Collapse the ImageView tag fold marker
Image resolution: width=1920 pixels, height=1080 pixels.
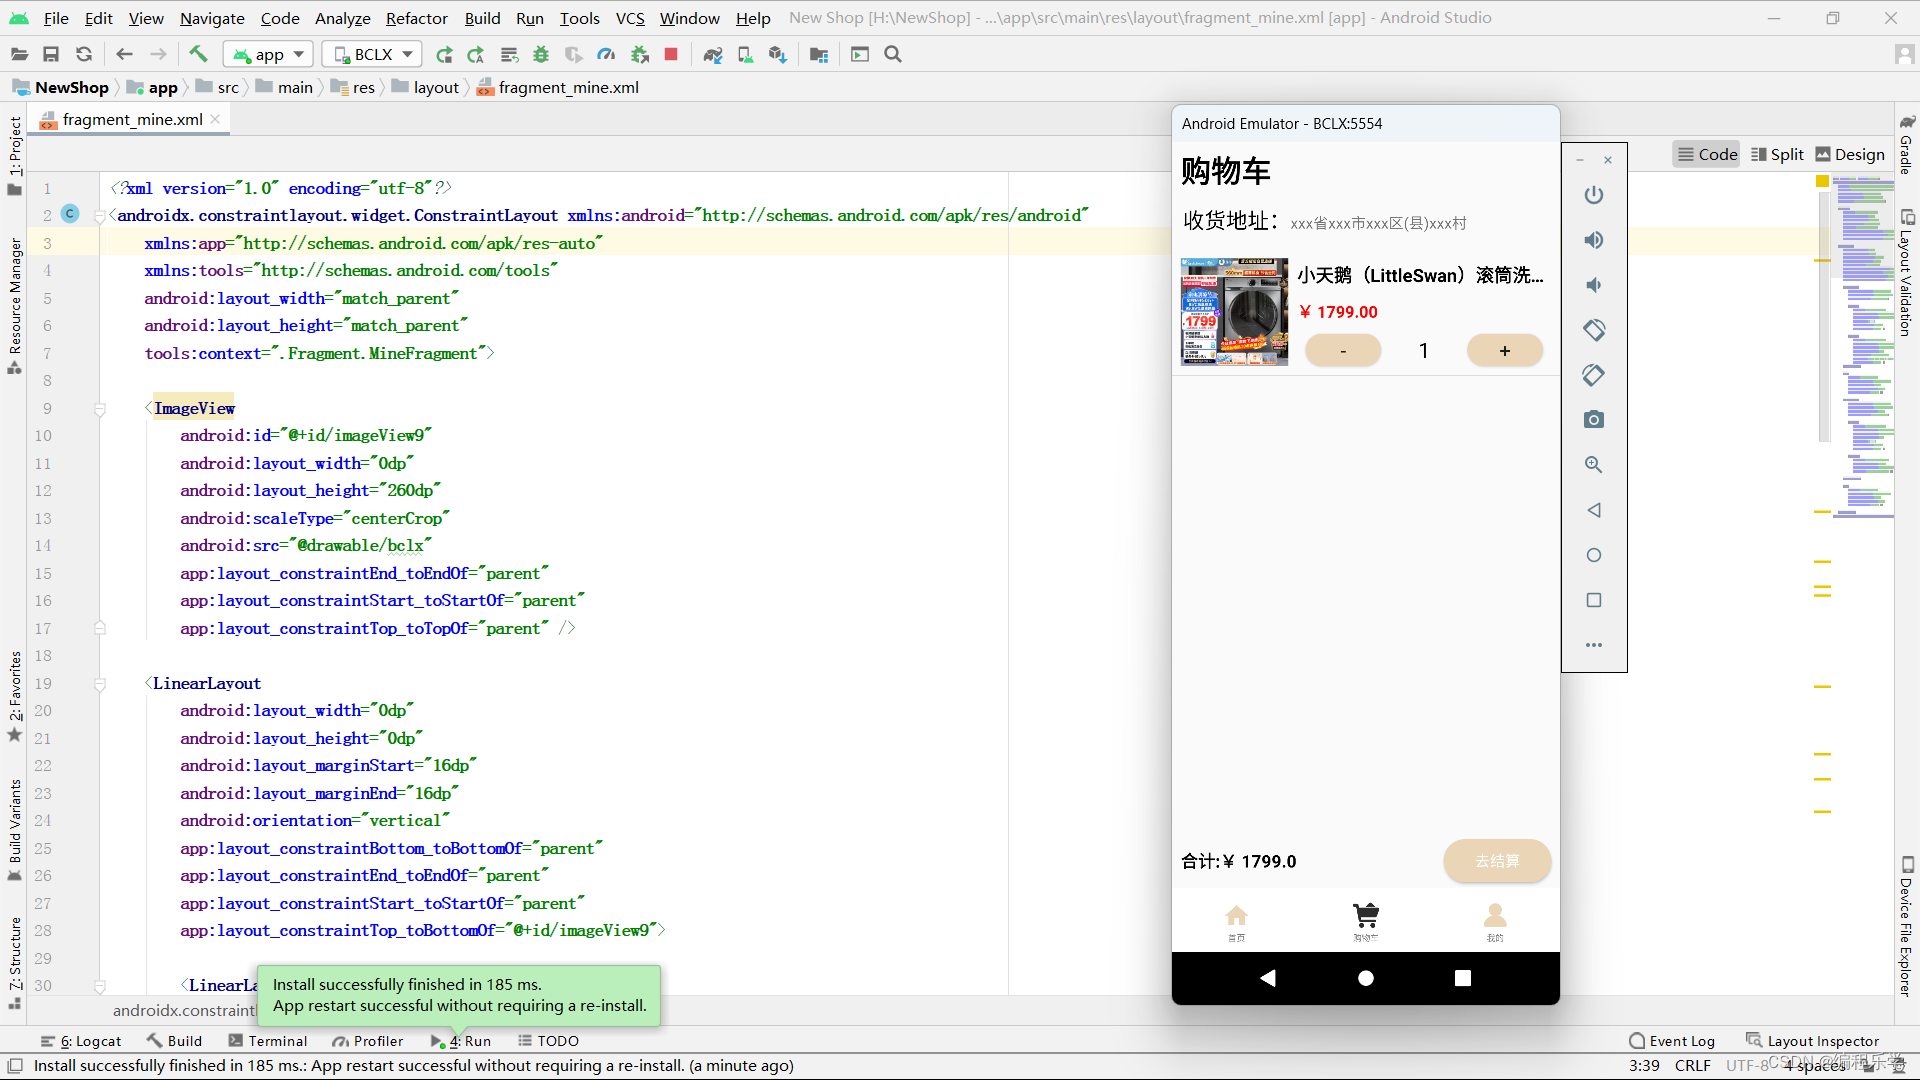(100, 408)
